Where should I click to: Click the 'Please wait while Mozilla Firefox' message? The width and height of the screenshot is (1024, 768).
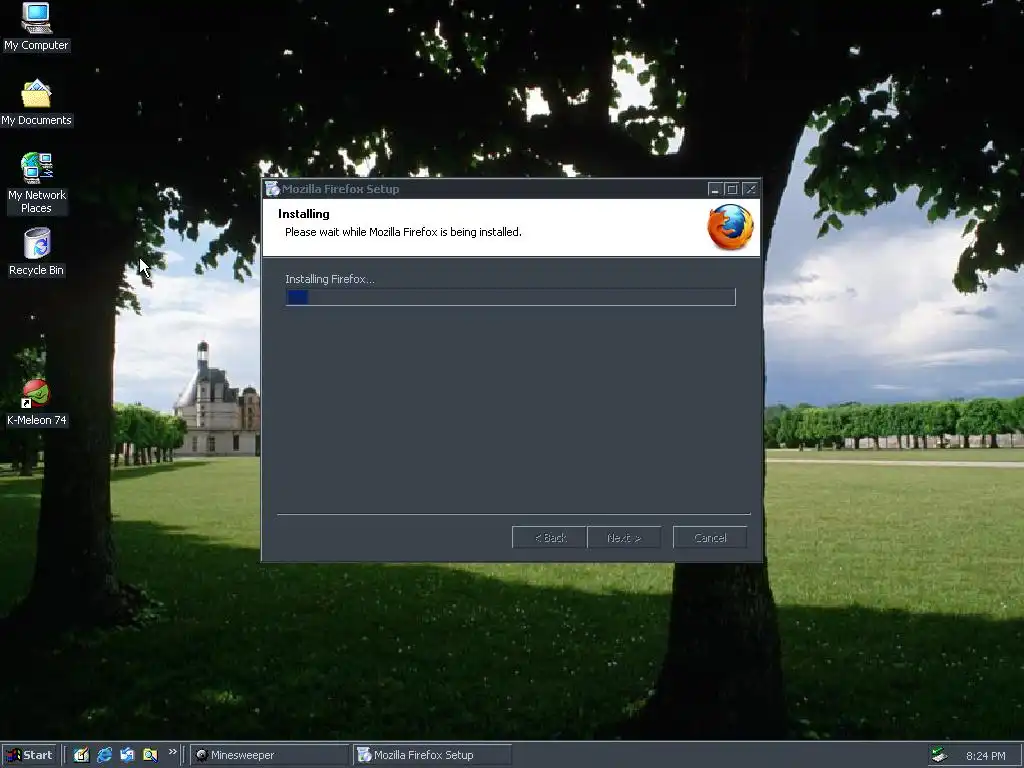[x=403, y=232]
